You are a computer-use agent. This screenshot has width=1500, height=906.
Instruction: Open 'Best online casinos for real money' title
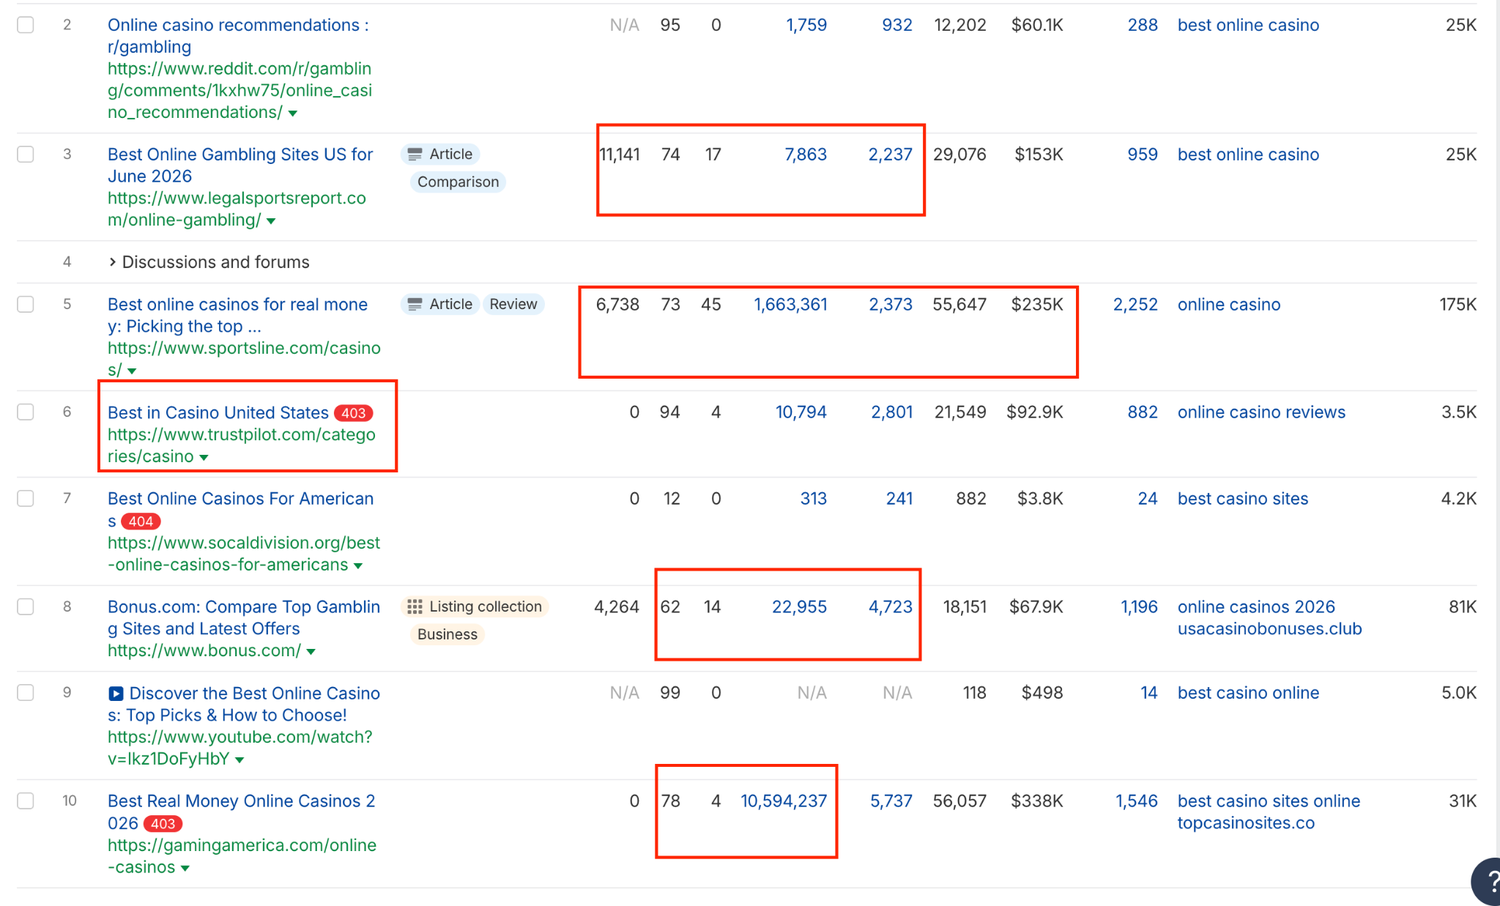point(238,315)
